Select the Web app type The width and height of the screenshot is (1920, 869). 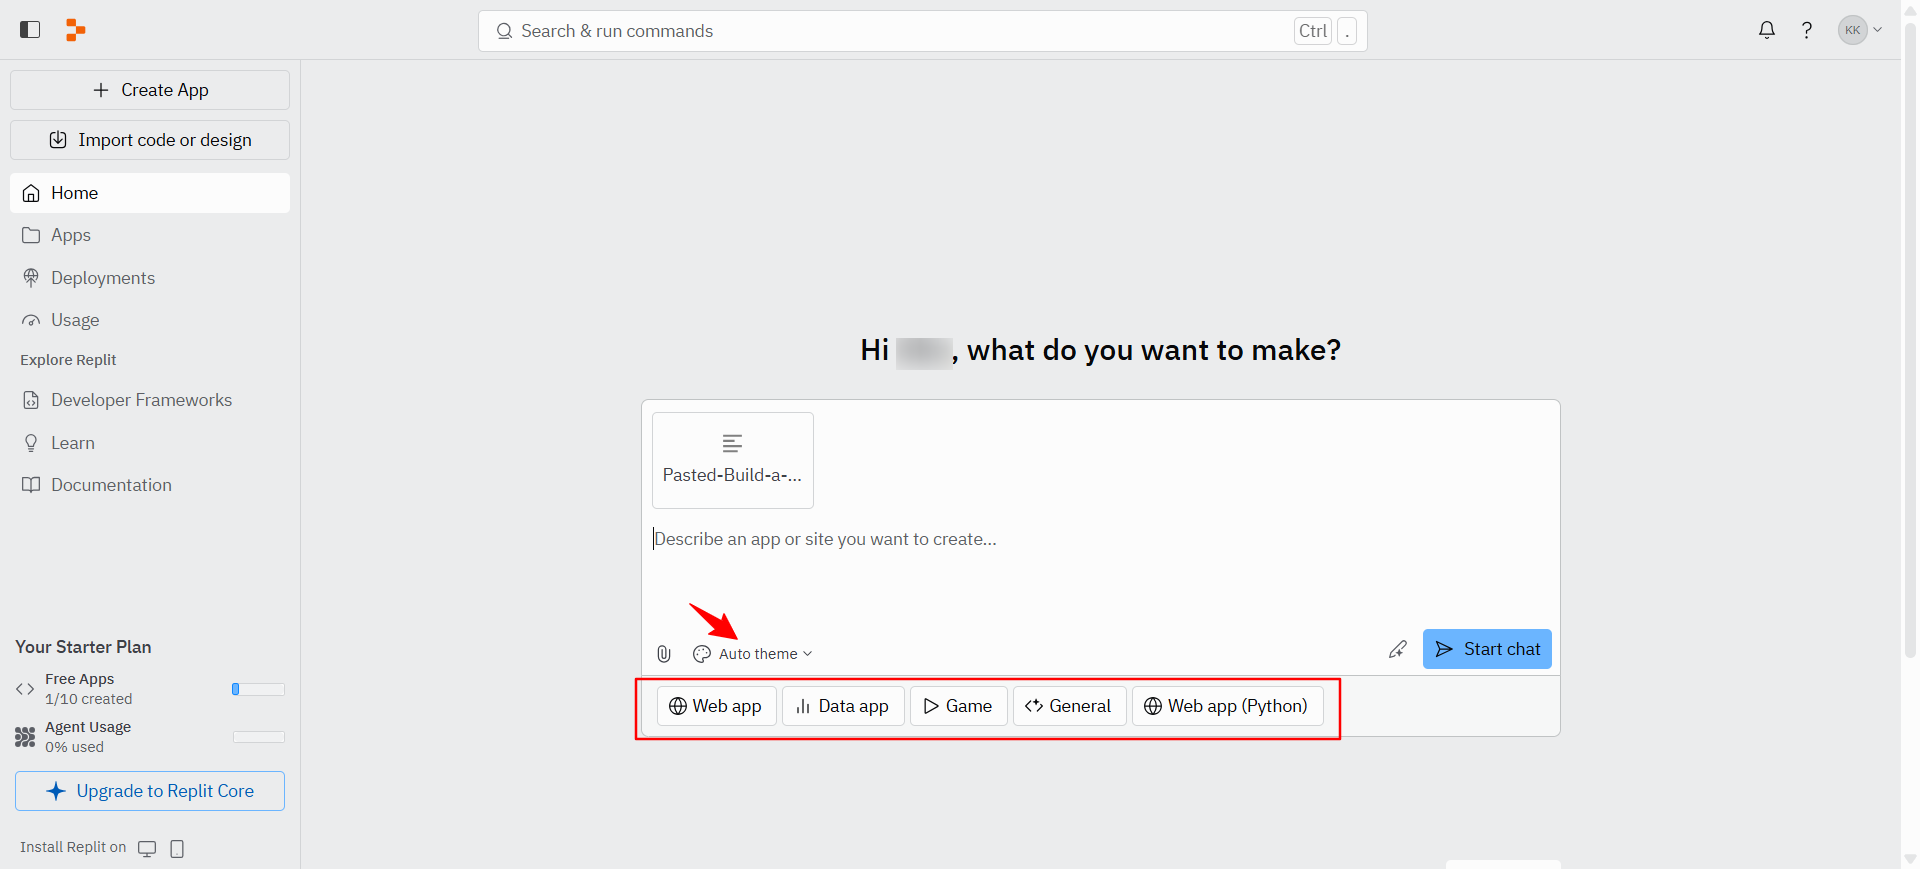point(716,706)
